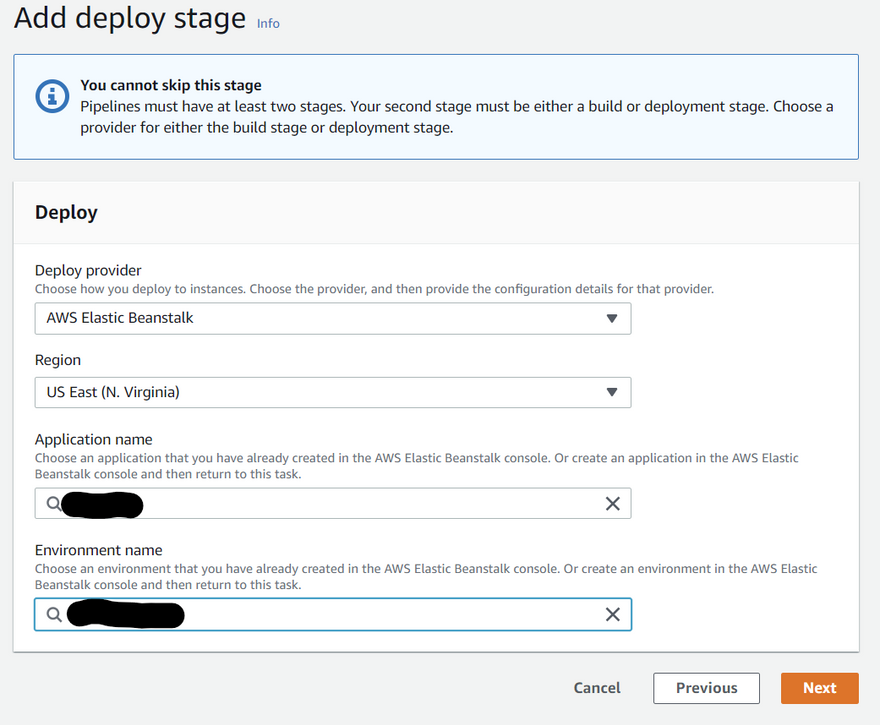
Task: Click the Deploy provider dropdown arrow
Action: pyautogui.click(x=612, y=319)
